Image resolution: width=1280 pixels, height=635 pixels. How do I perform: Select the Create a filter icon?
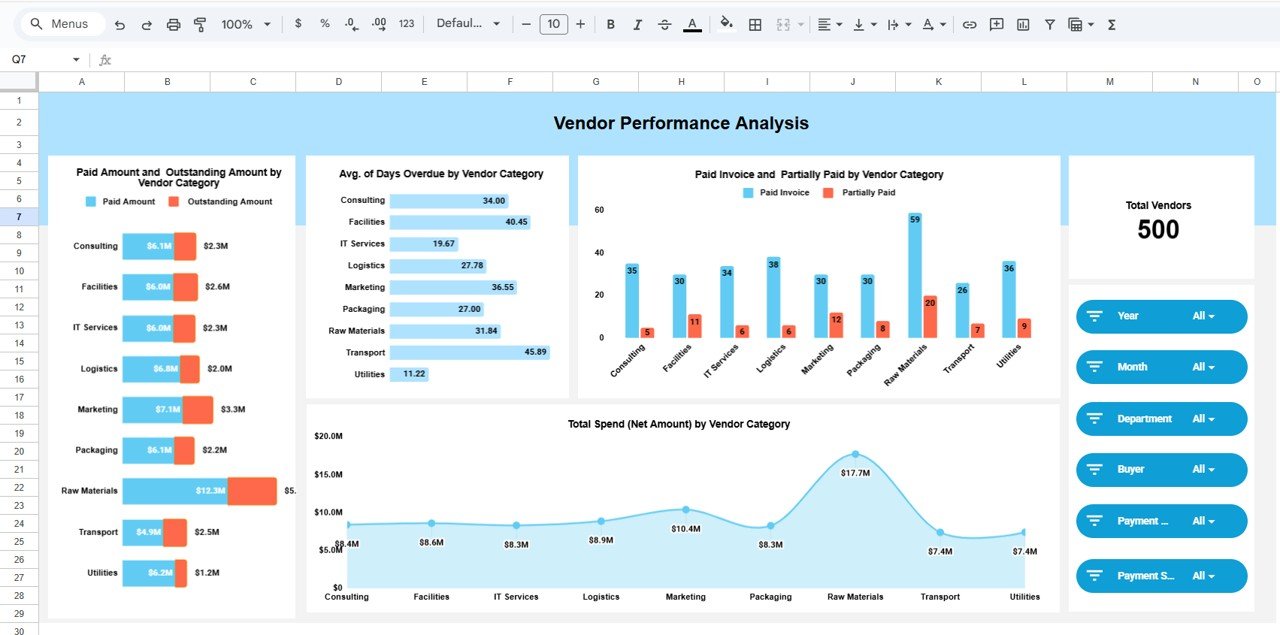click(1050, 23)
